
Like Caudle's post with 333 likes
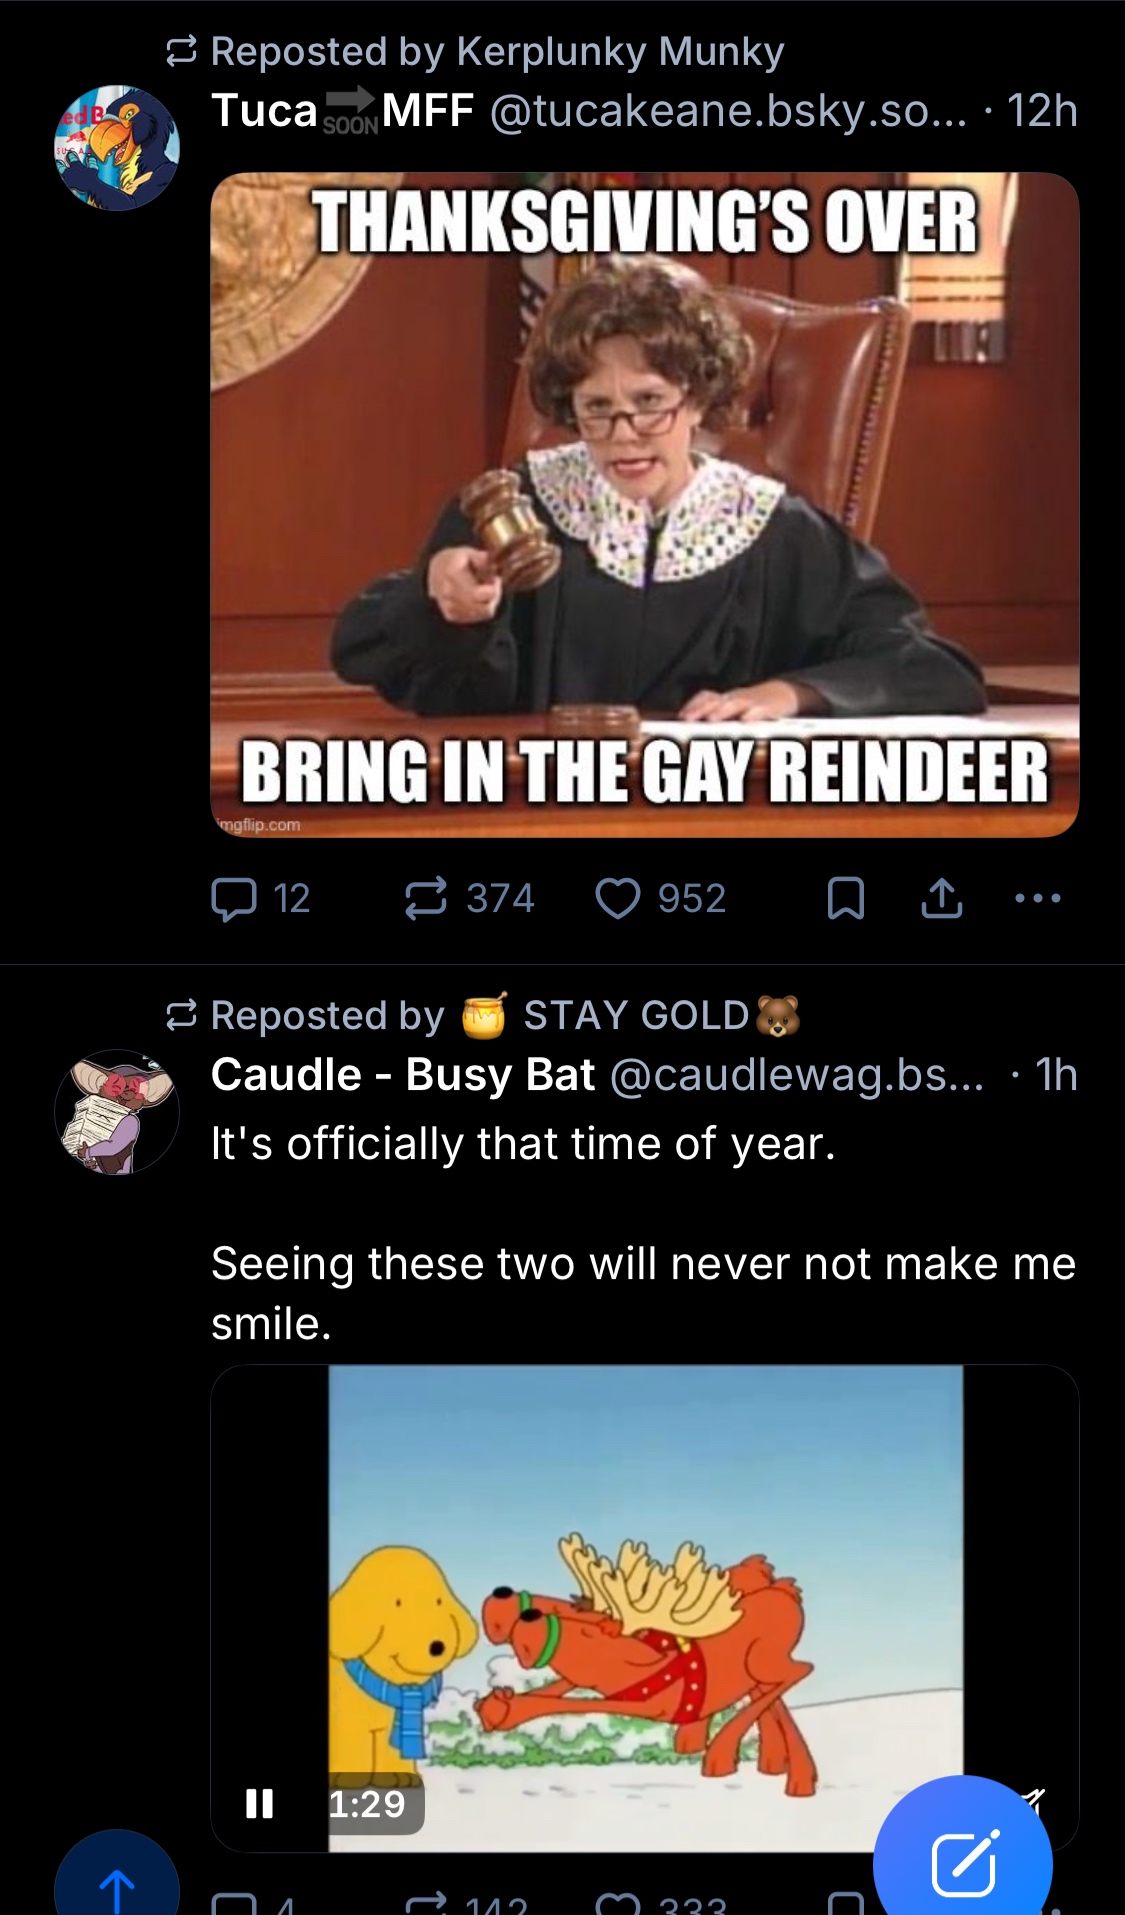[660, 1903]
